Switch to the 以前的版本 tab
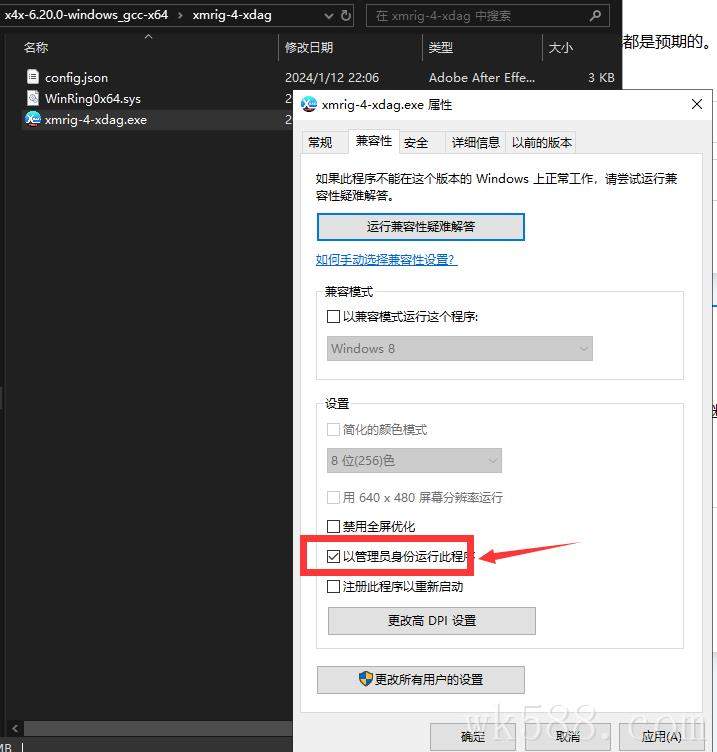 tap(541, 142)
